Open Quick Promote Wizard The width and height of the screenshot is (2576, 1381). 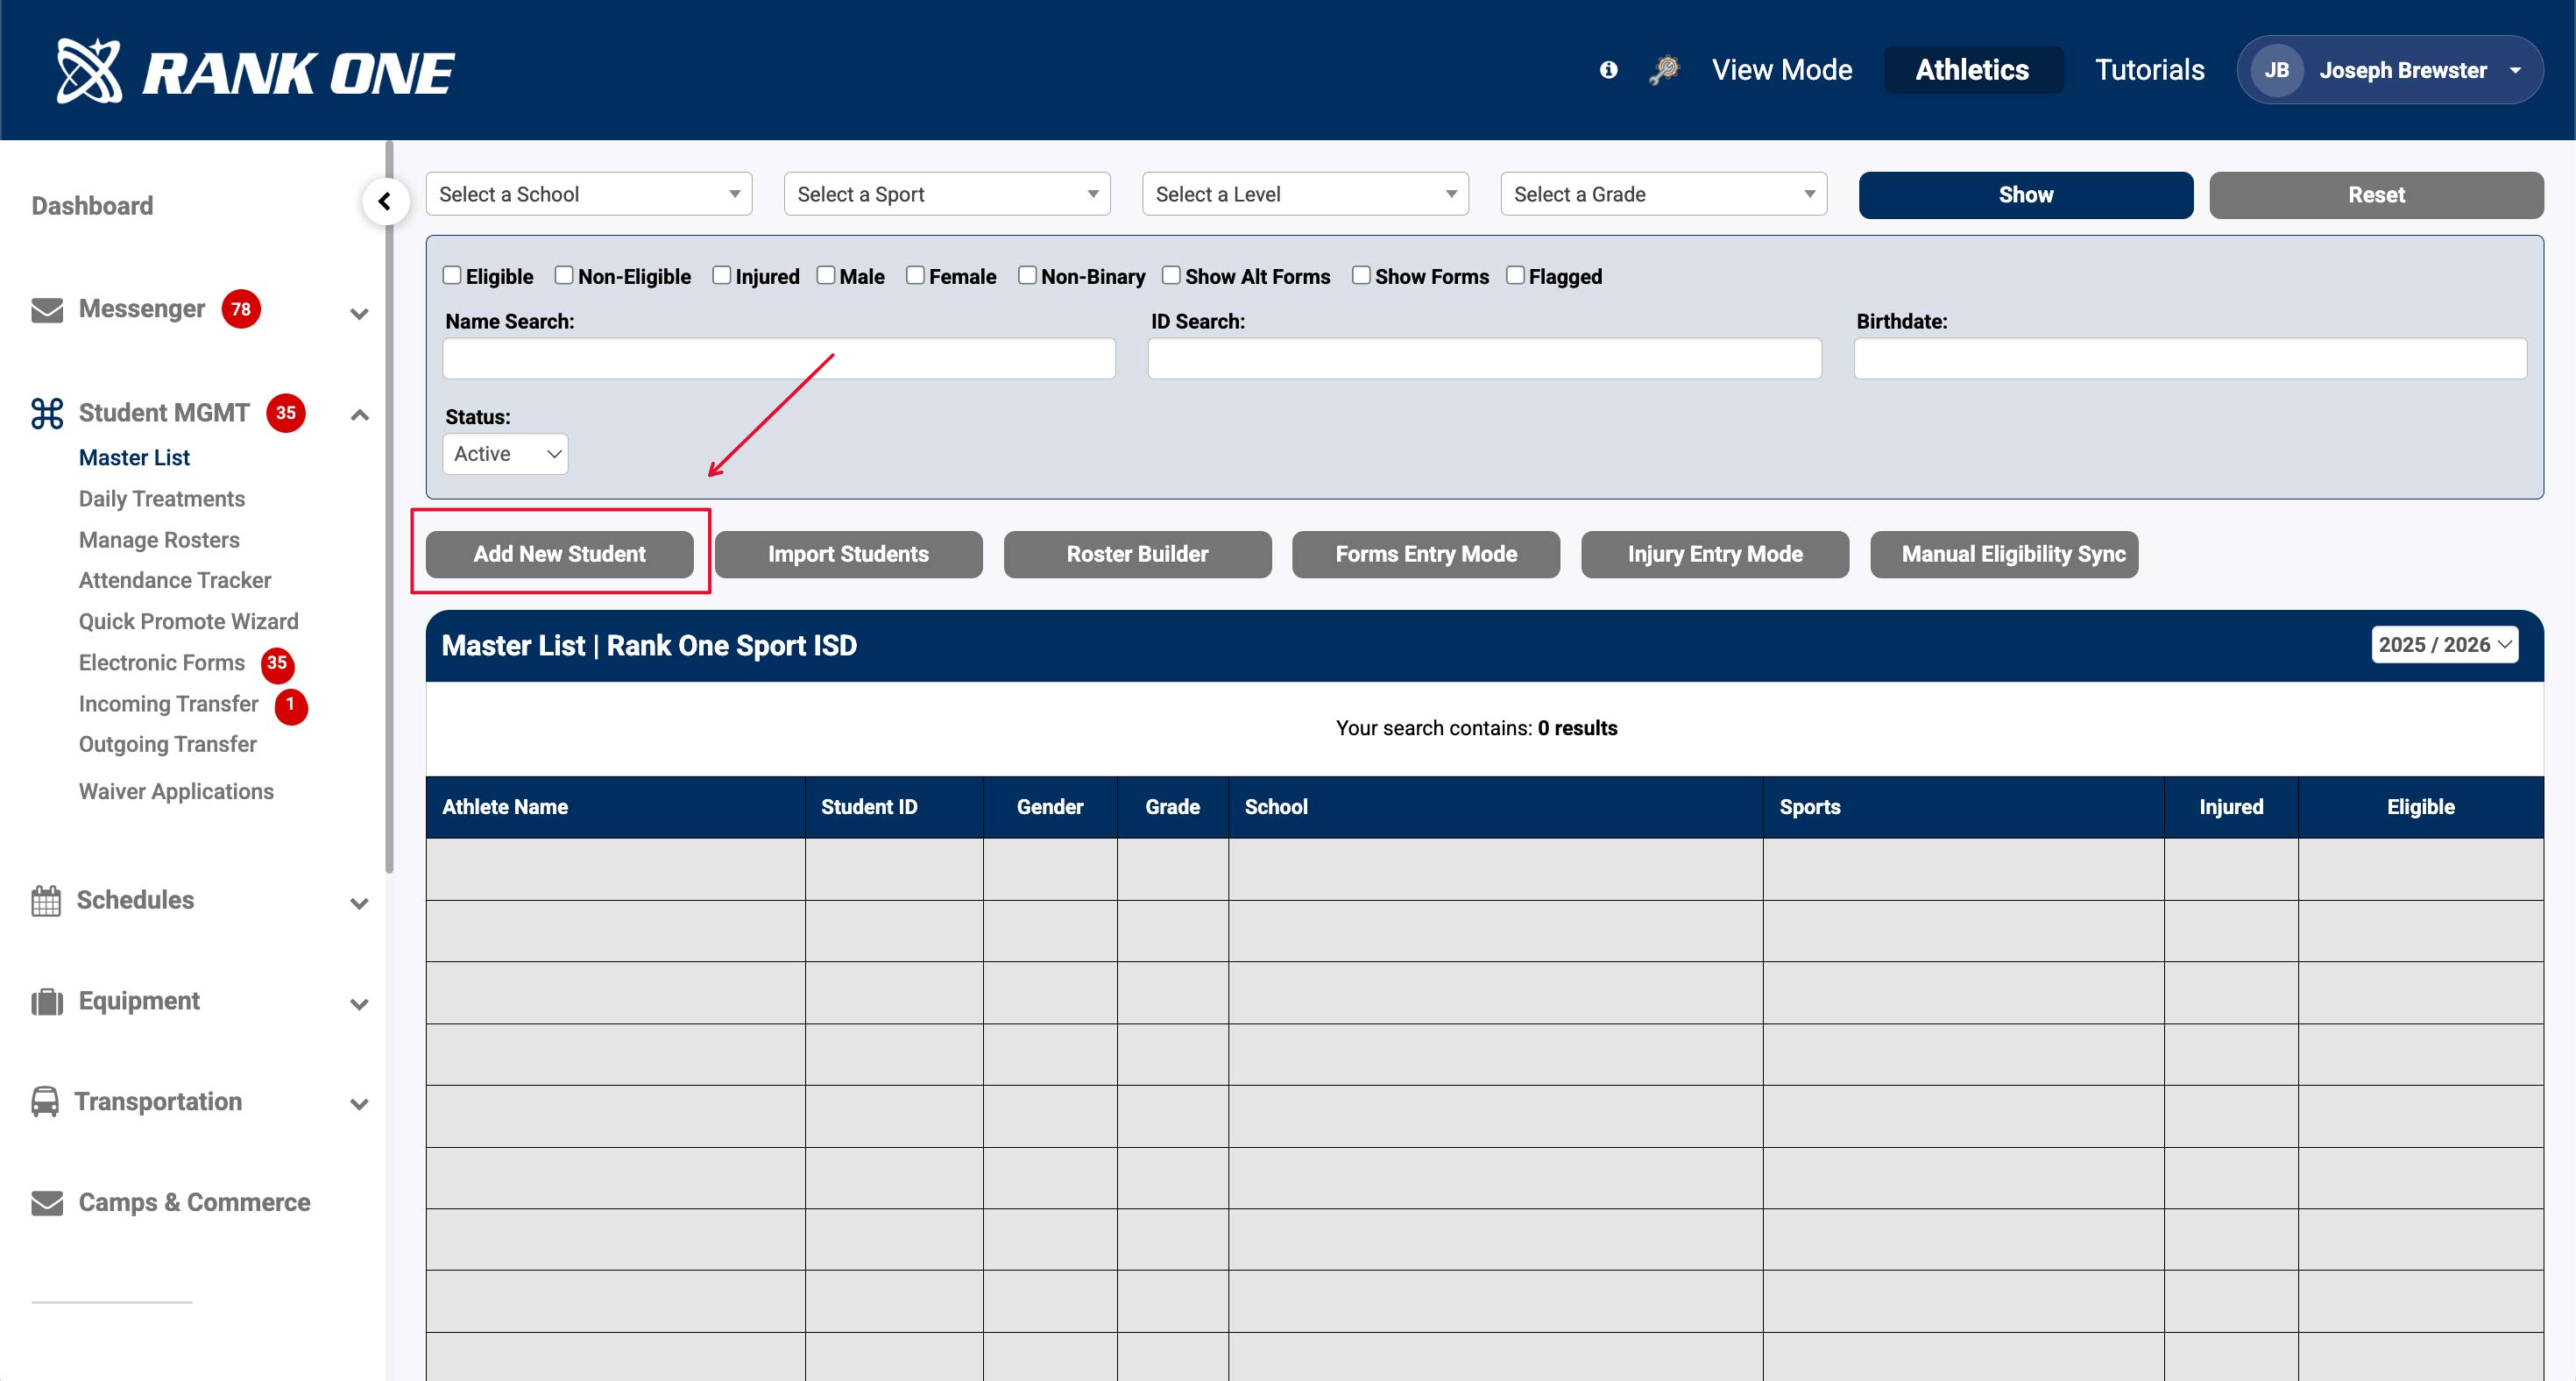click(189, 622)
